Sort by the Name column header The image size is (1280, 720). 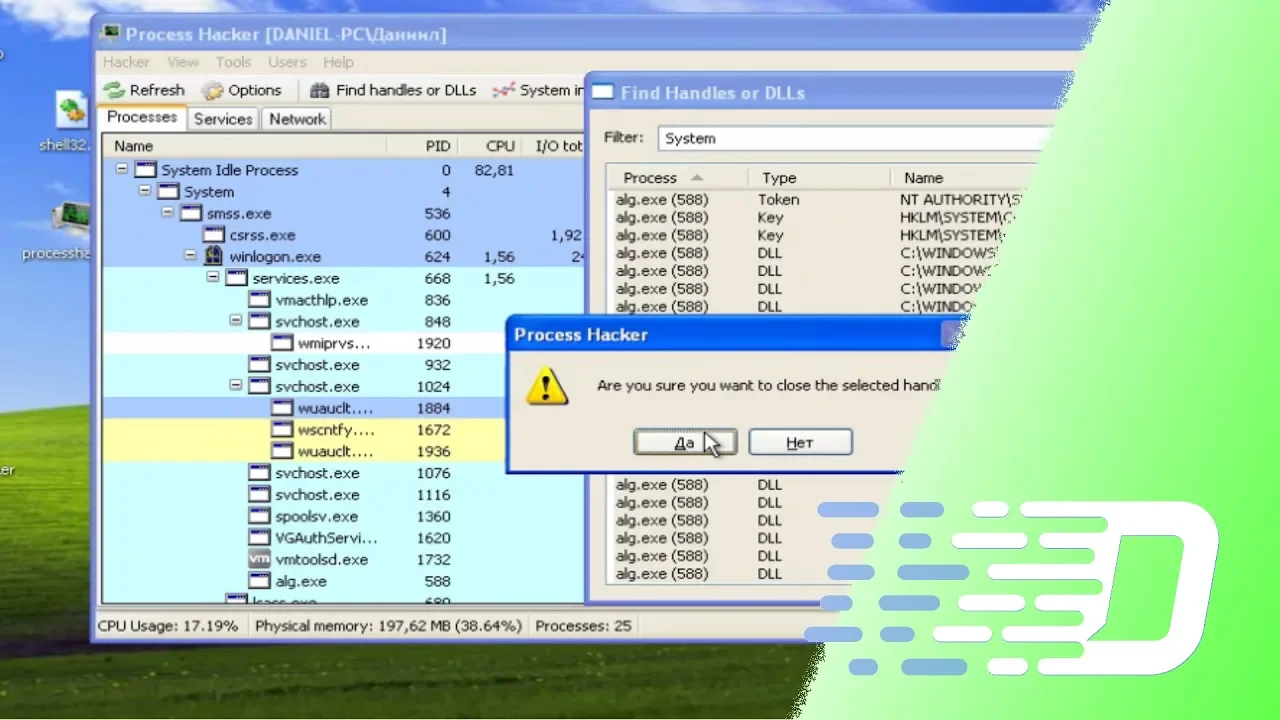point(245,146)
